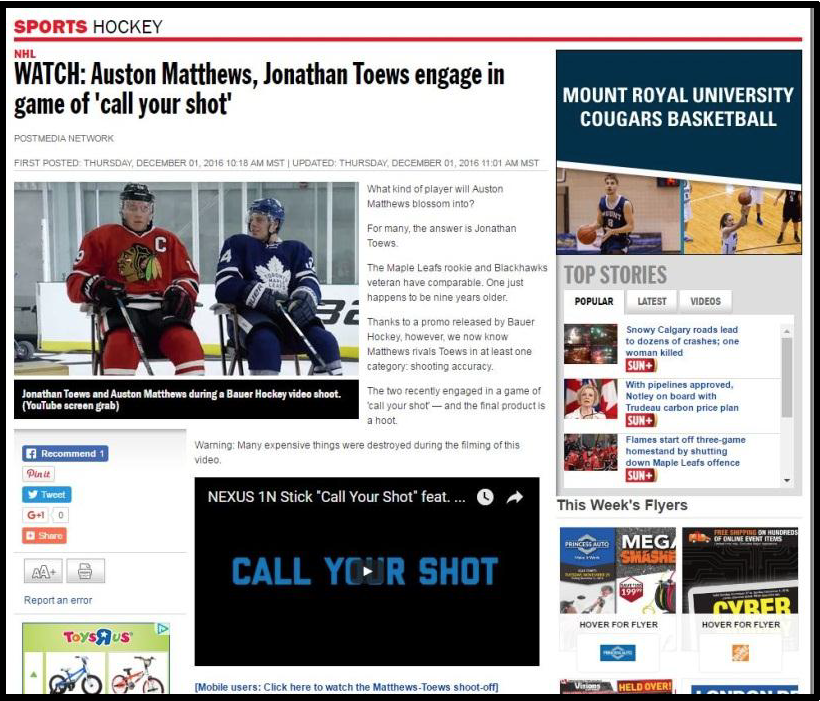Click the Twitter Tweet button
Image resolution: width=820 pixels, height=701 pixels.
[47, 494]
